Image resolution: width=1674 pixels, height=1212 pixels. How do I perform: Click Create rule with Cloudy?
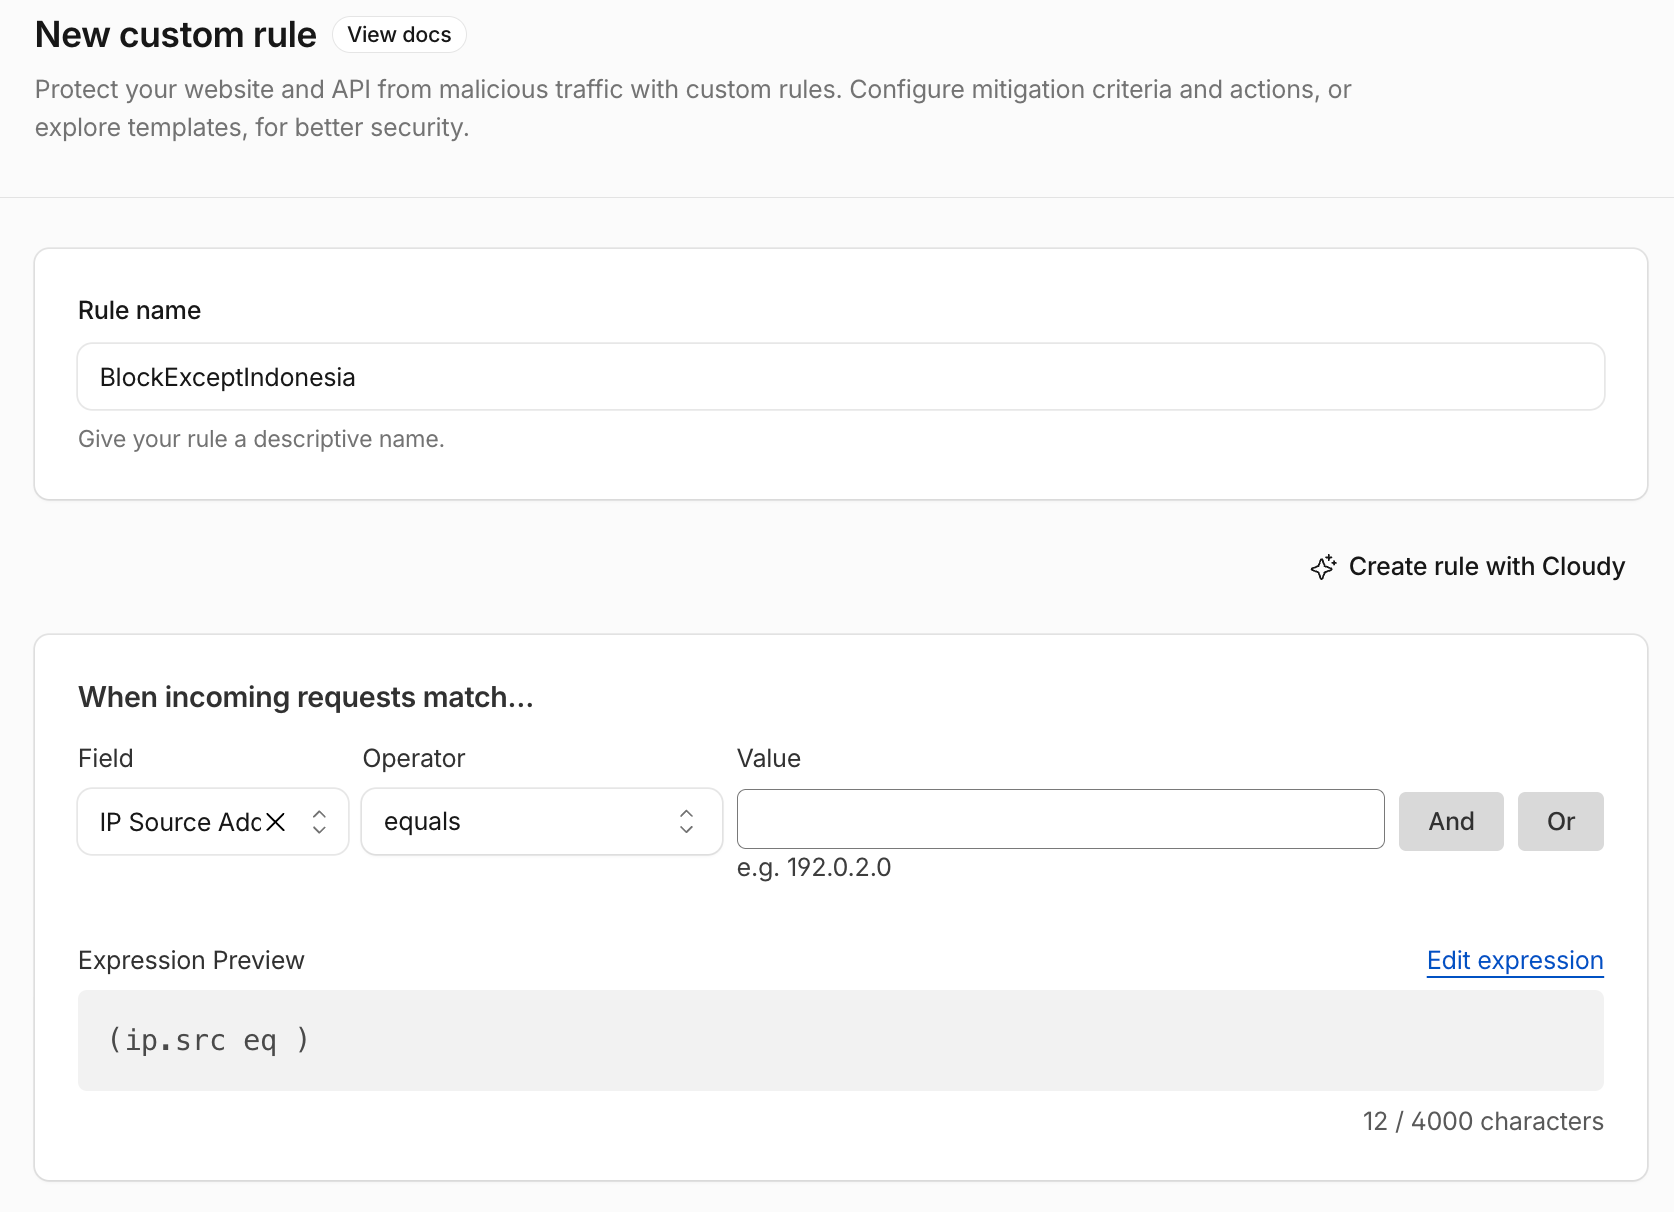coord(1467,567)
